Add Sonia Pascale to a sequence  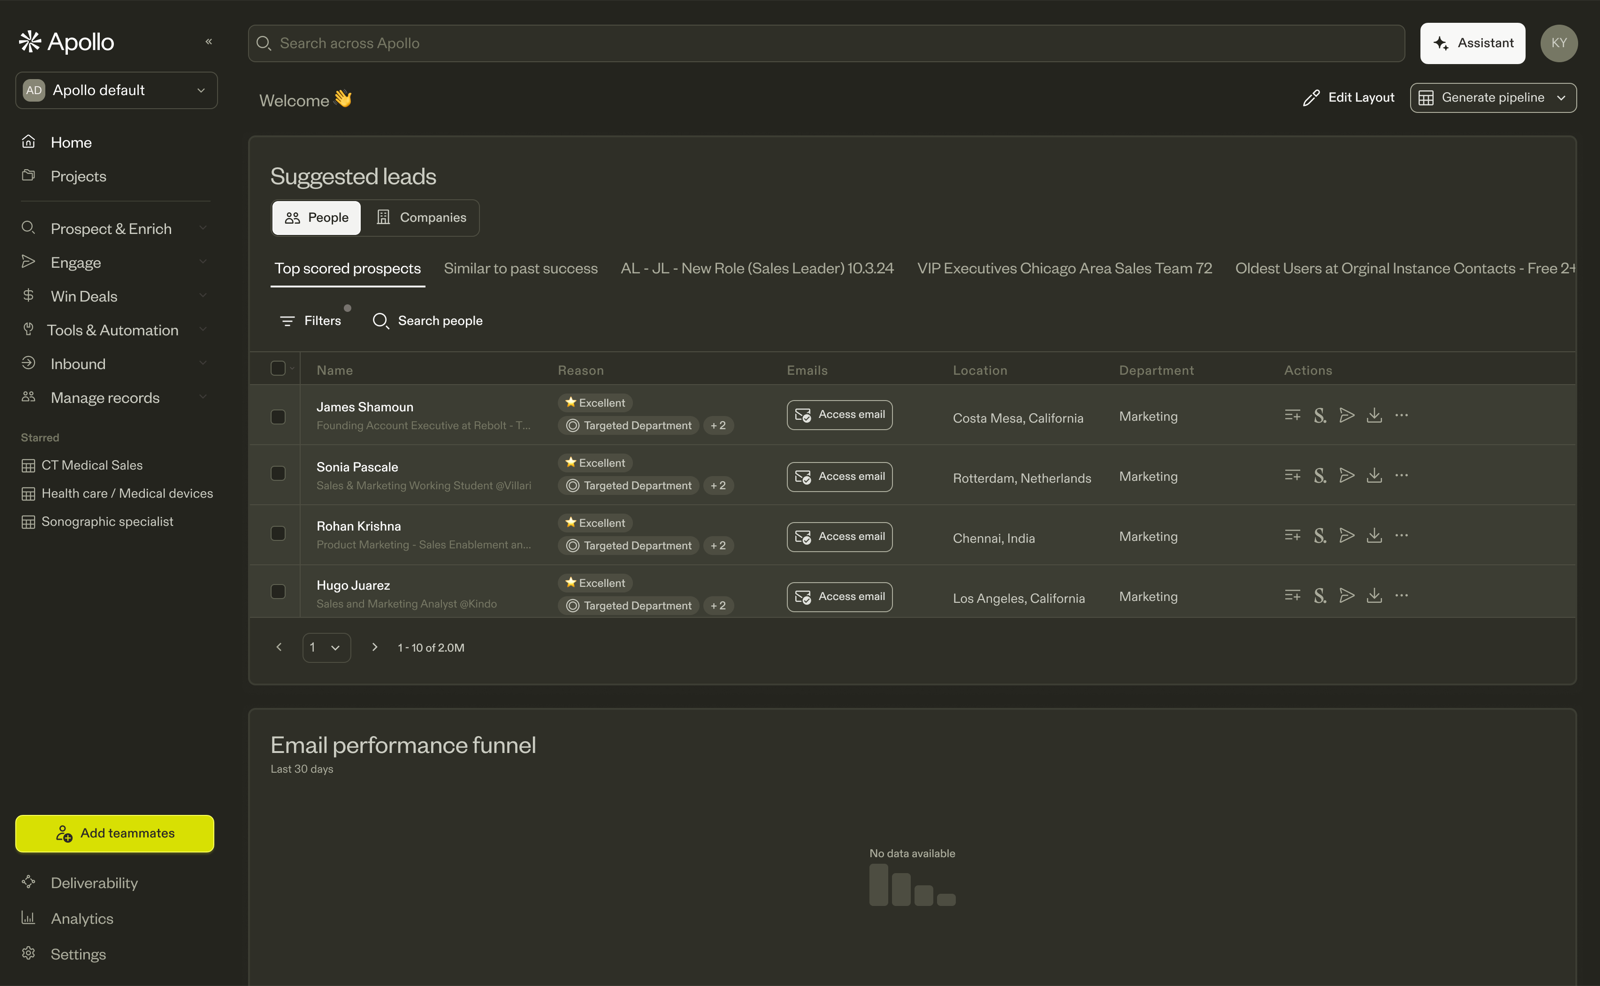[1320, 475]
